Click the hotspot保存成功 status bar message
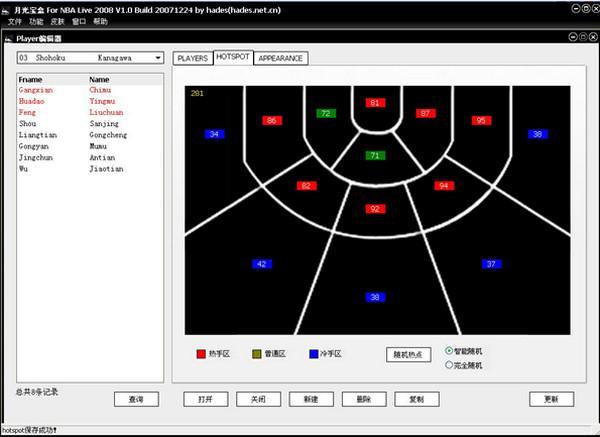Screen dimensions: 600x437 pos(29,430)
